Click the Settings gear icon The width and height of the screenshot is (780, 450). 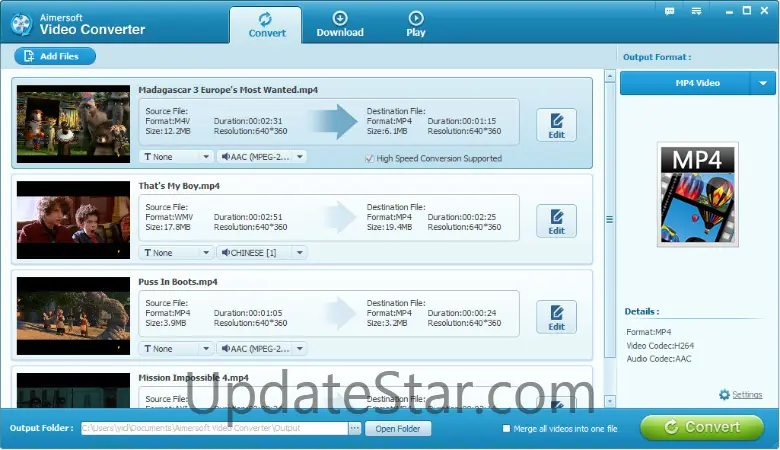click(x=724, y=394)
